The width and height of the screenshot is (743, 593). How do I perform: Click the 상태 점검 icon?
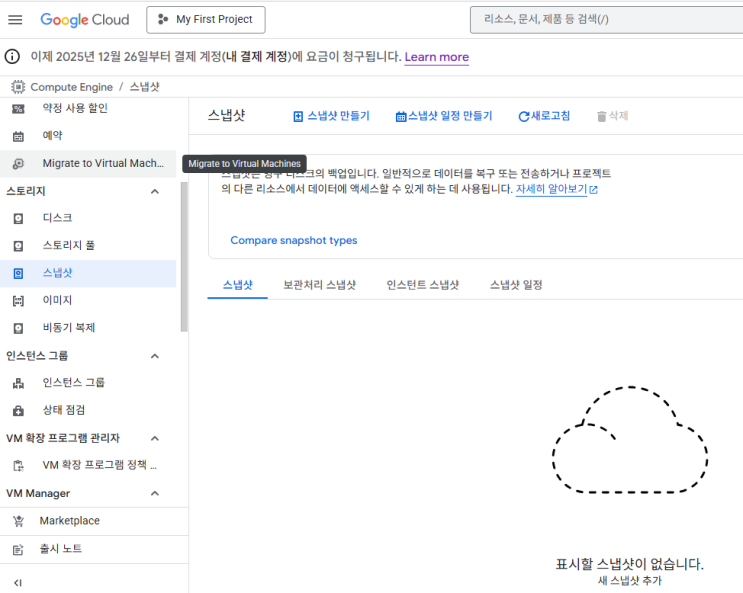tap(18, 411)
